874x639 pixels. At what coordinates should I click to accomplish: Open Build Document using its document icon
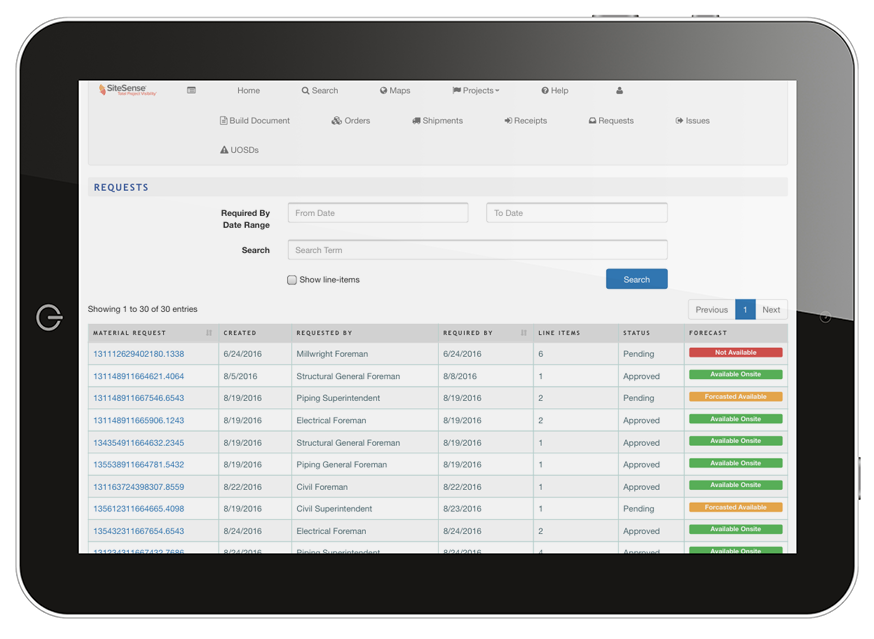tap(224, 120)
